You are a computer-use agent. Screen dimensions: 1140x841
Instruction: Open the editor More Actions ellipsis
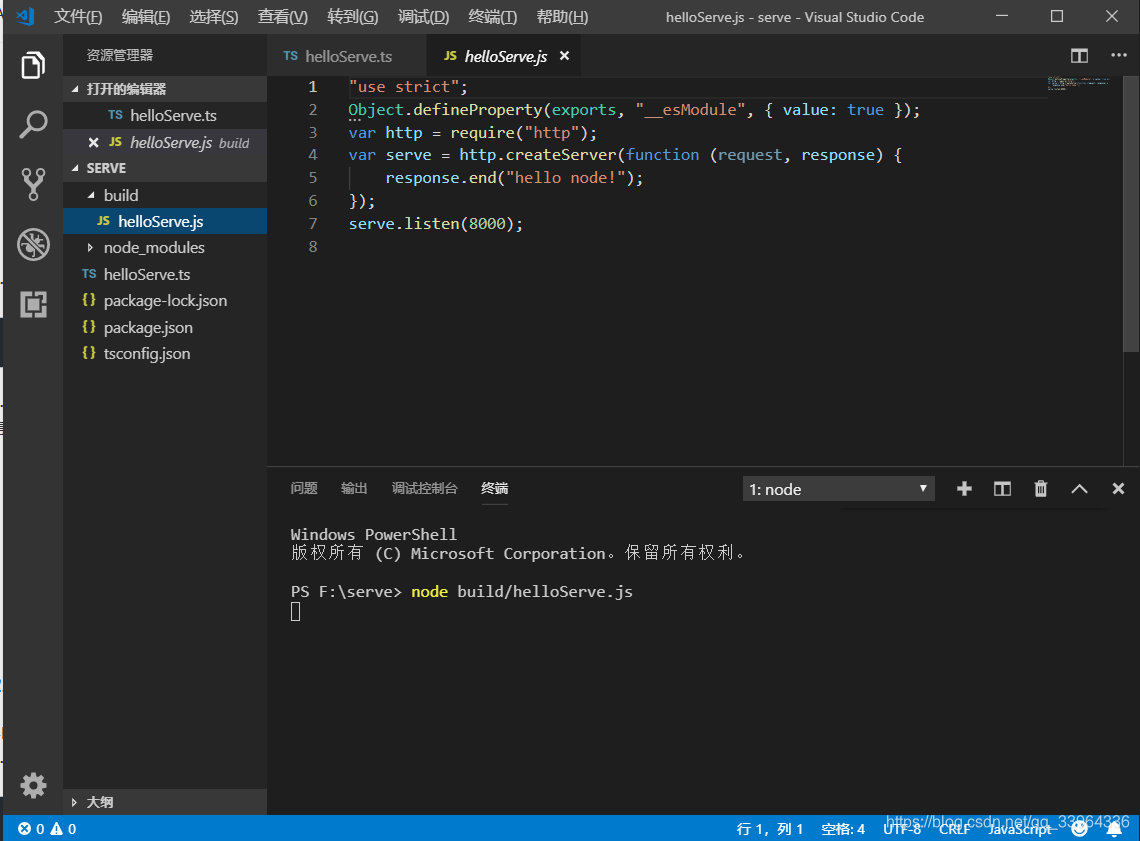(1118, 55)
